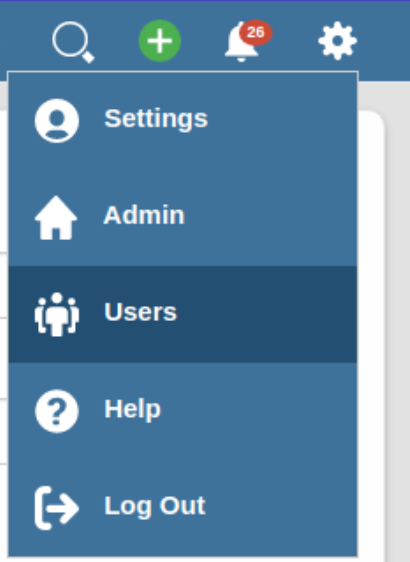
Task: Open notifications bell icon
Action: [241, 44]
